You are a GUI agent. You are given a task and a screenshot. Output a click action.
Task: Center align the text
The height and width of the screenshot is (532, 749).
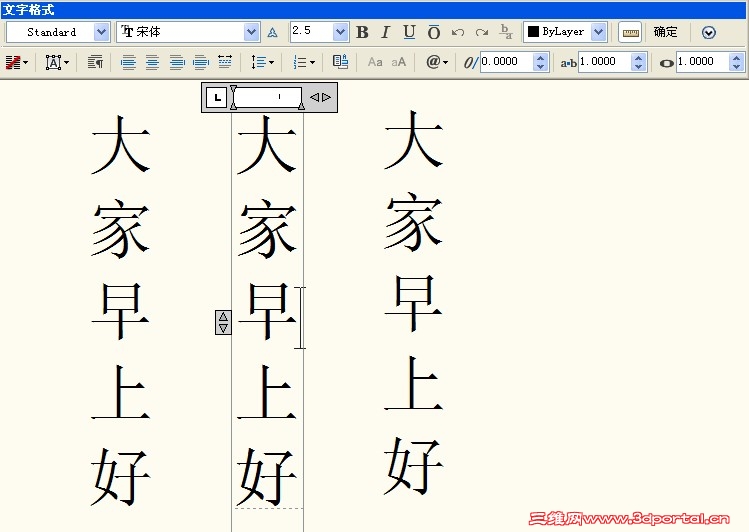pyautogui.click(x=152, y=62)
